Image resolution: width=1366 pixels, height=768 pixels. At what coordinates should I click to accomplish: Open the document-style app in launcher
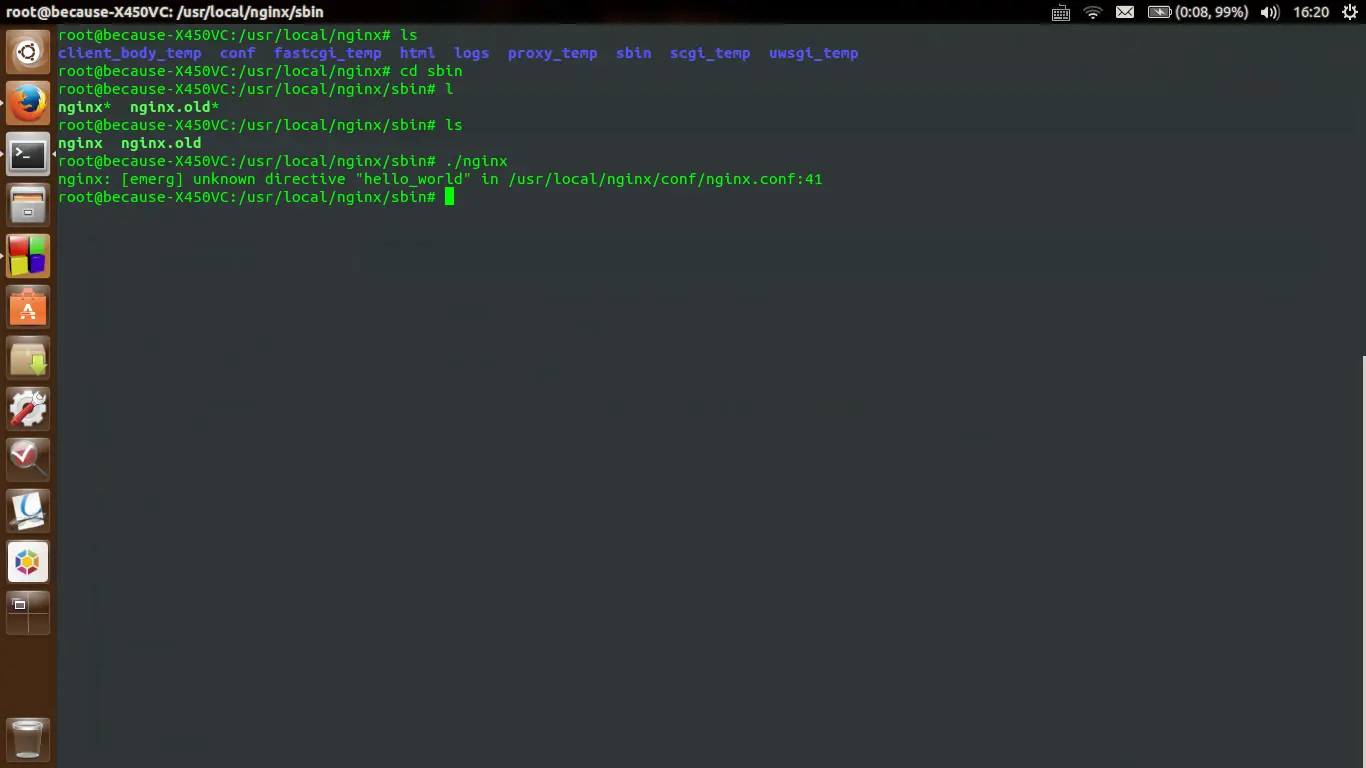(x=28, y=512)
